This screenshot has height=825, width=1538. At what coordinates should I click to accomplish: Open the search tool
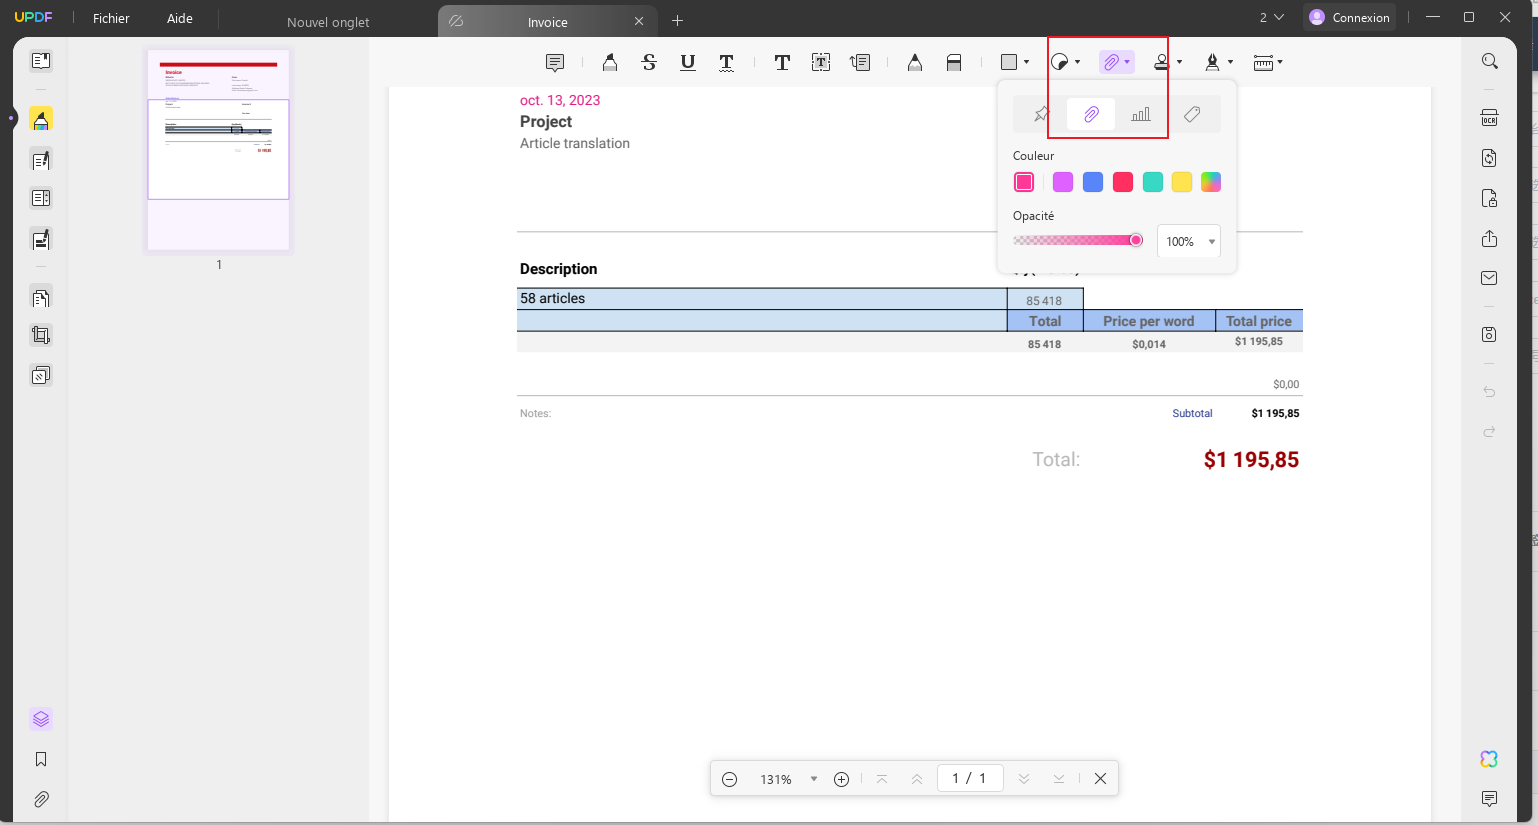tap(1490, 61)
